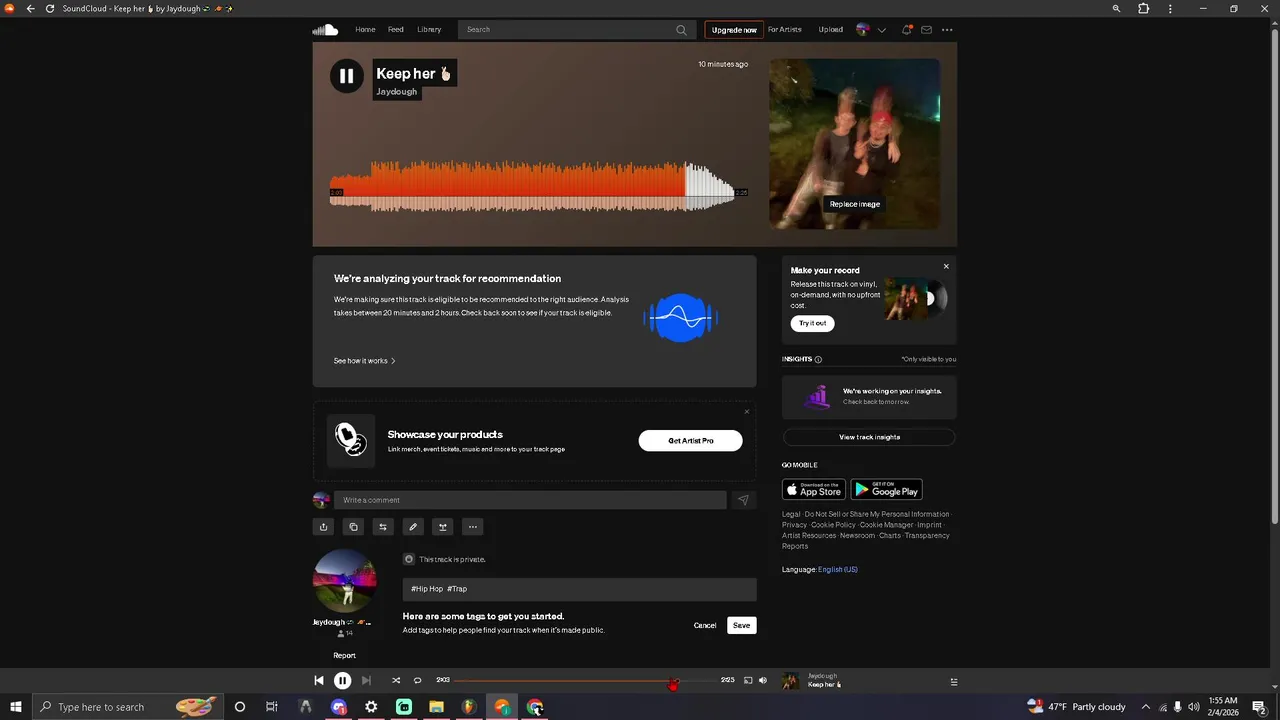The height and width of the screenshot is (720, 1280).
Task: Click Get Artist Pro button
Action: click(691, 441)
